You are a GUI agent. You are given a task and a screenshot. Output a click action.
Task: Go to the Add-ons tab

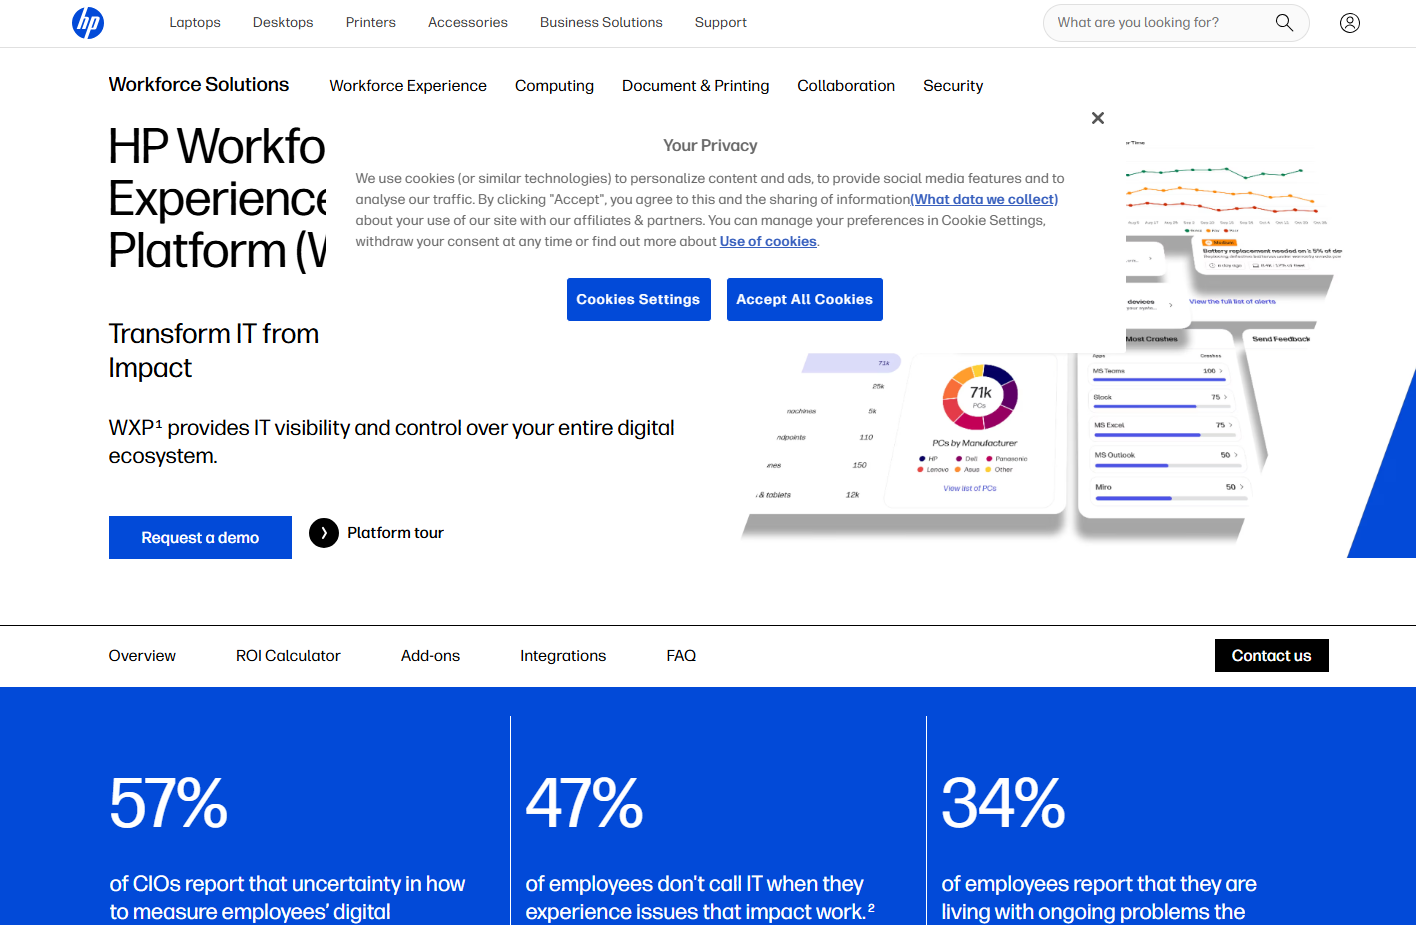pyautogui.click(x=430, y=656)
